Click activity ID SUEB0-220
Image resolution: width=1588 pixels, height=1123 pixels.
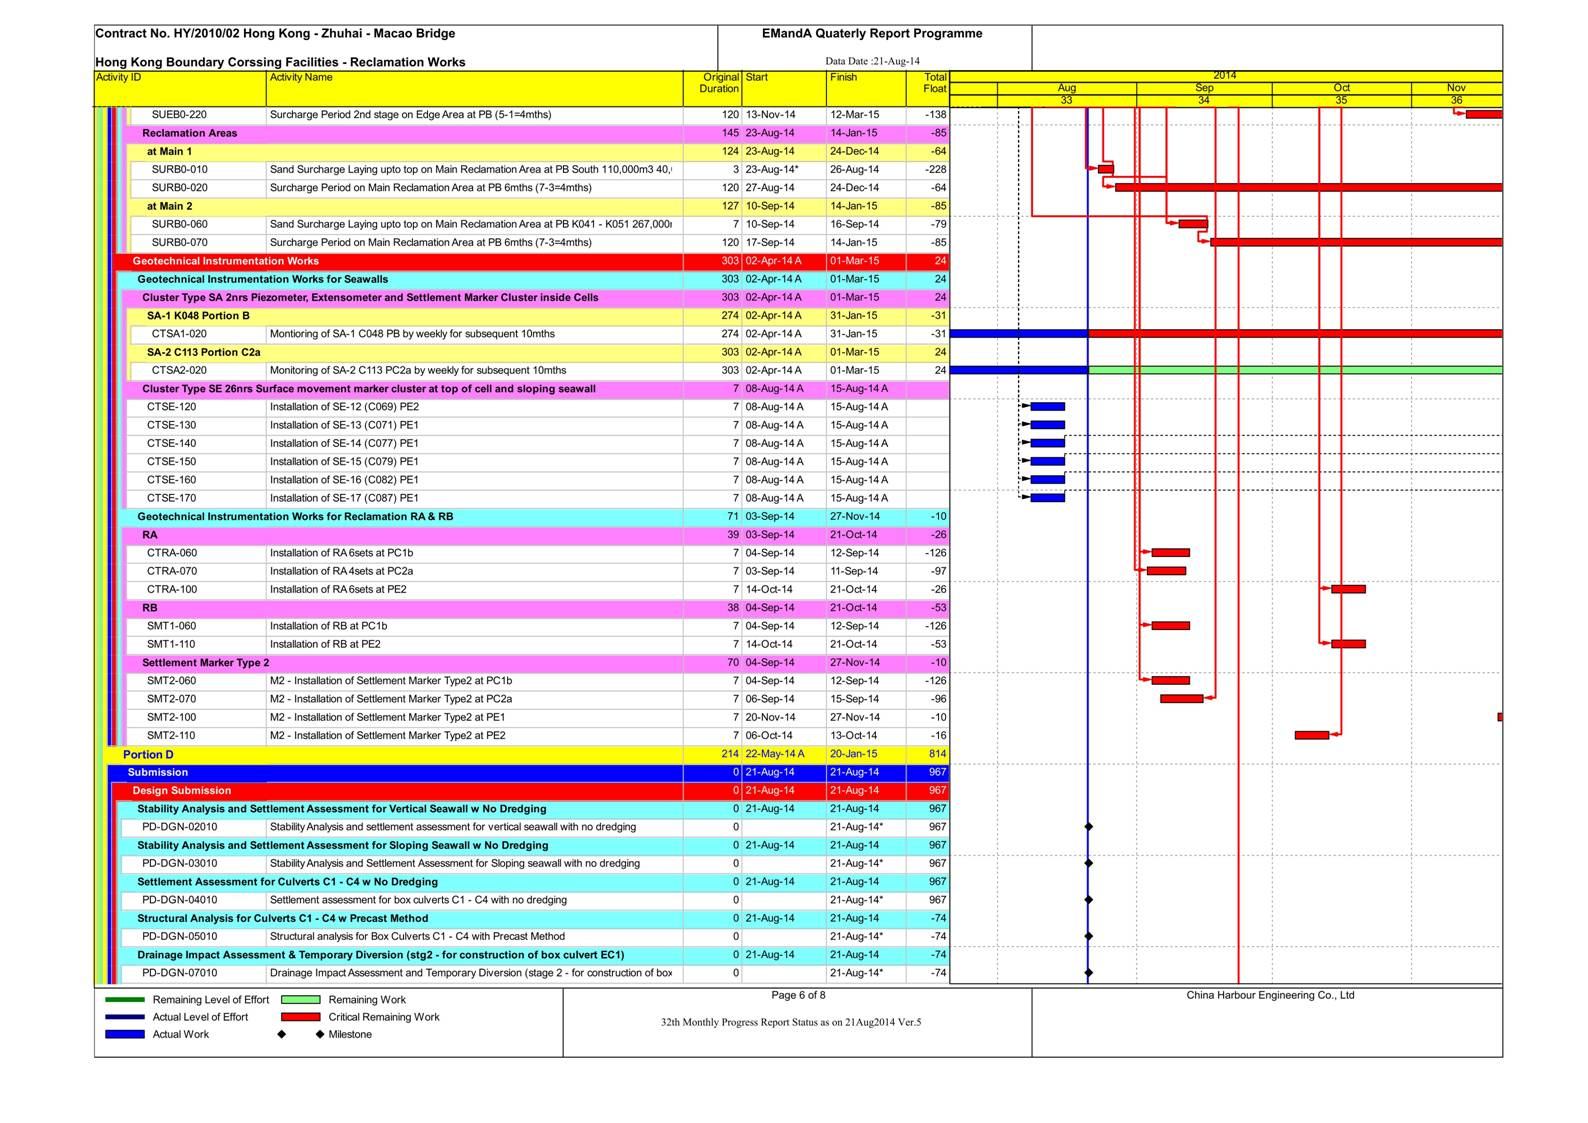click(x=179, y=115)
